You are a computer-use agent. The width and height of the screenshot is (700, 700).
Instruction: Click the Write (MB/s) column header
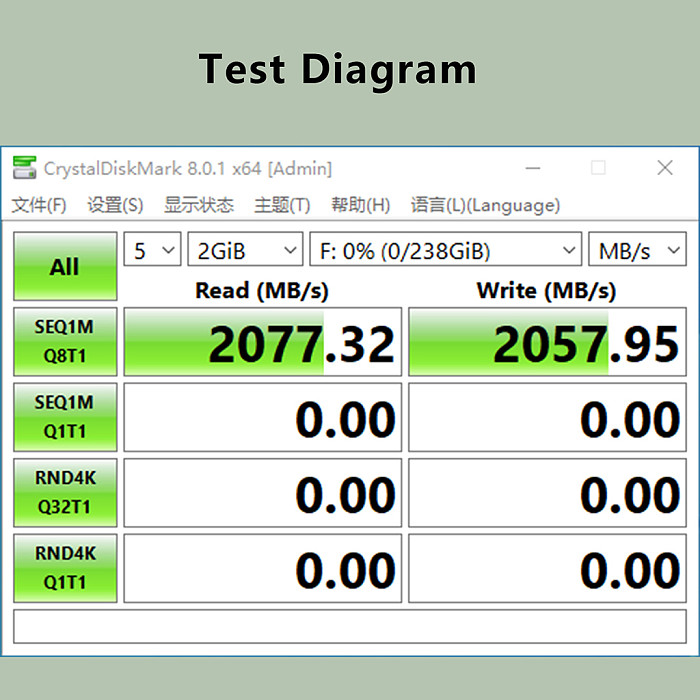546,291
